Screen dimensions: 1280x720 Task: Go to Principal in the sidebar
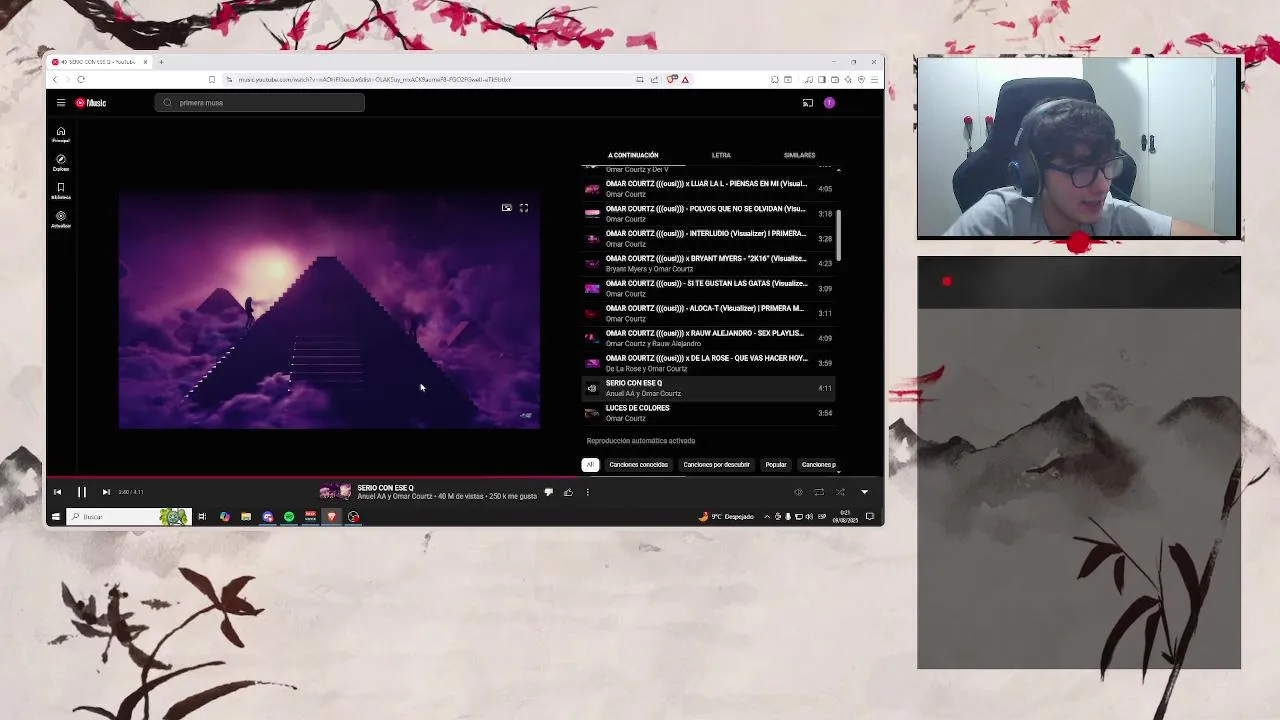point(61,135)
